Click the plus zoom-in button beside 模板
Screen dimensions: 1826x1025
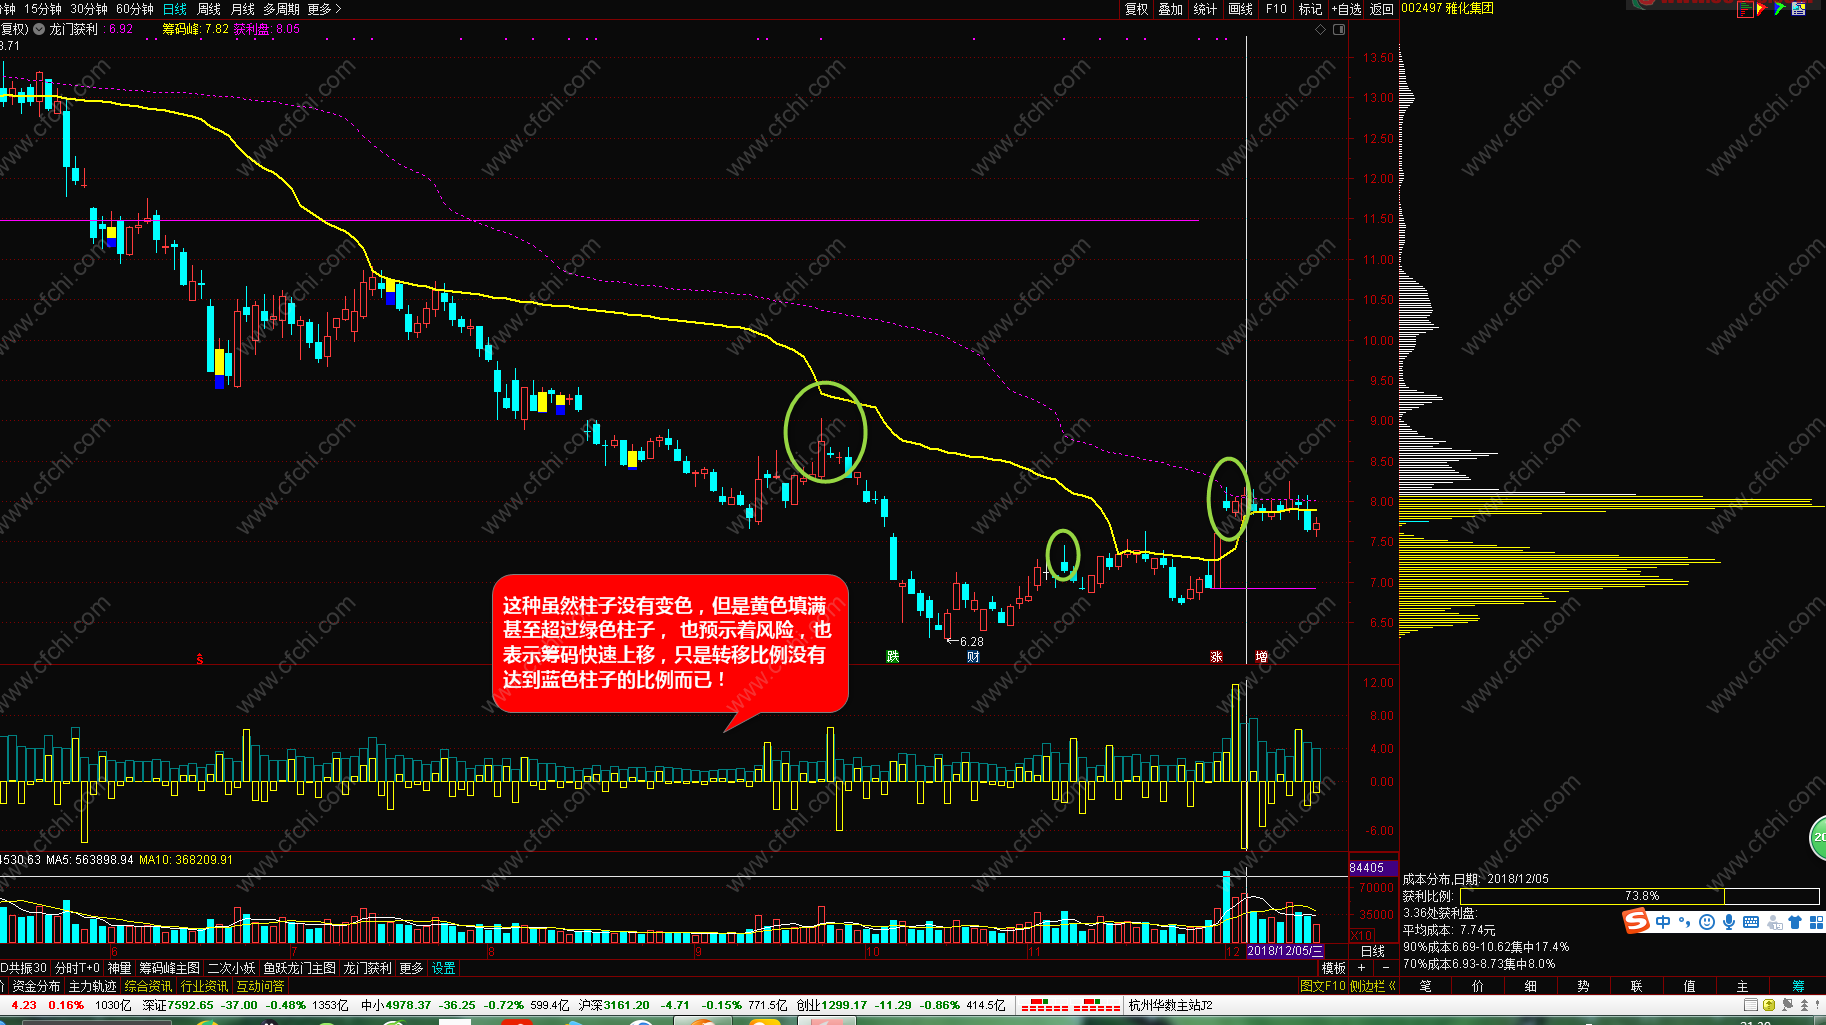pyautogui.click(x=1361, y=968)
